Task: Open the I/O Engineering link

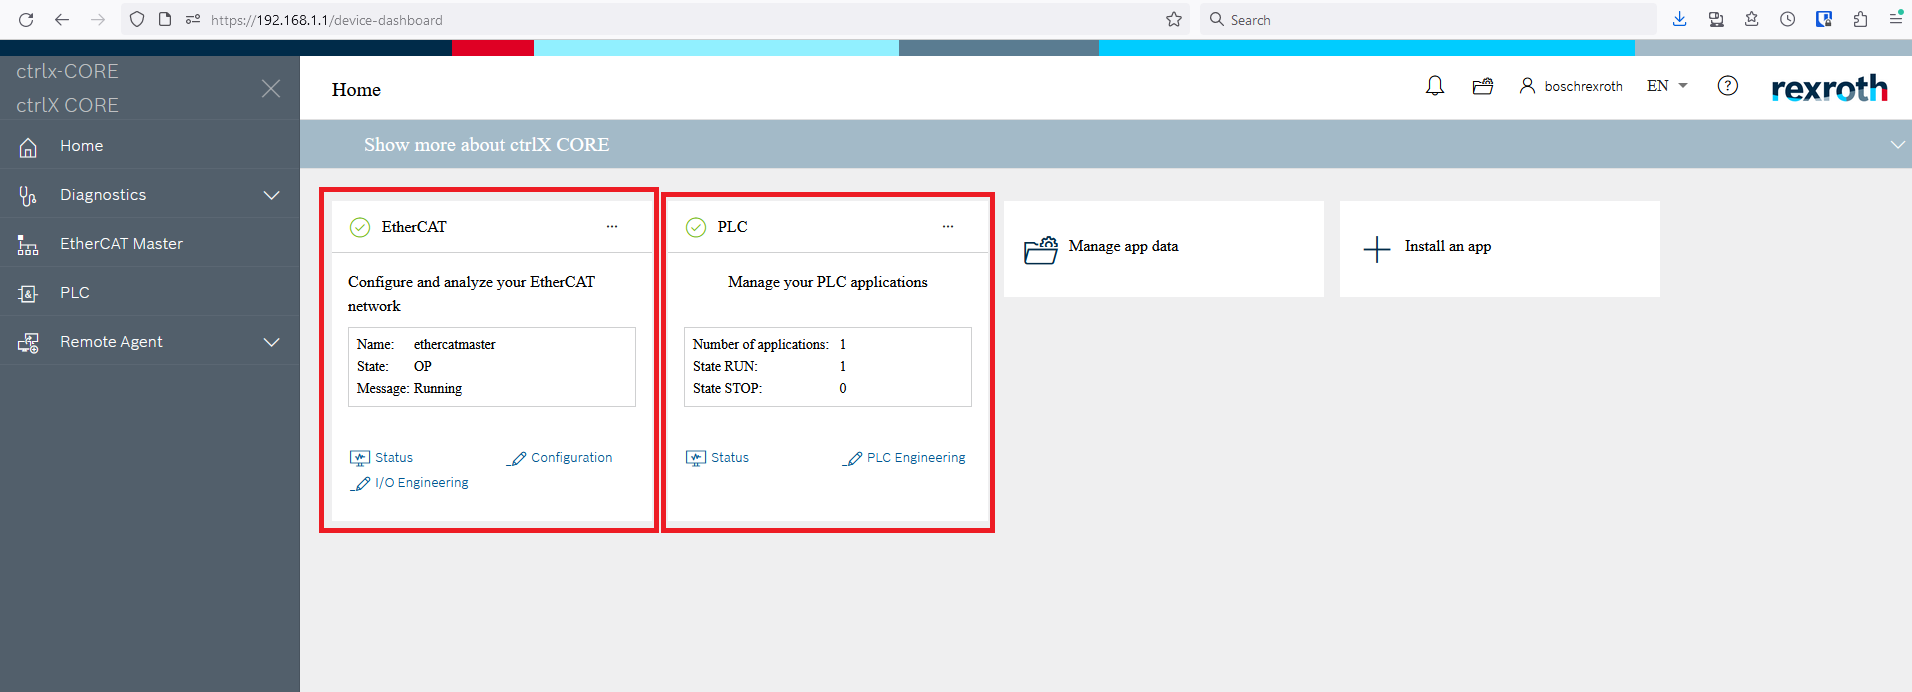Action: [x=420, y=483]
